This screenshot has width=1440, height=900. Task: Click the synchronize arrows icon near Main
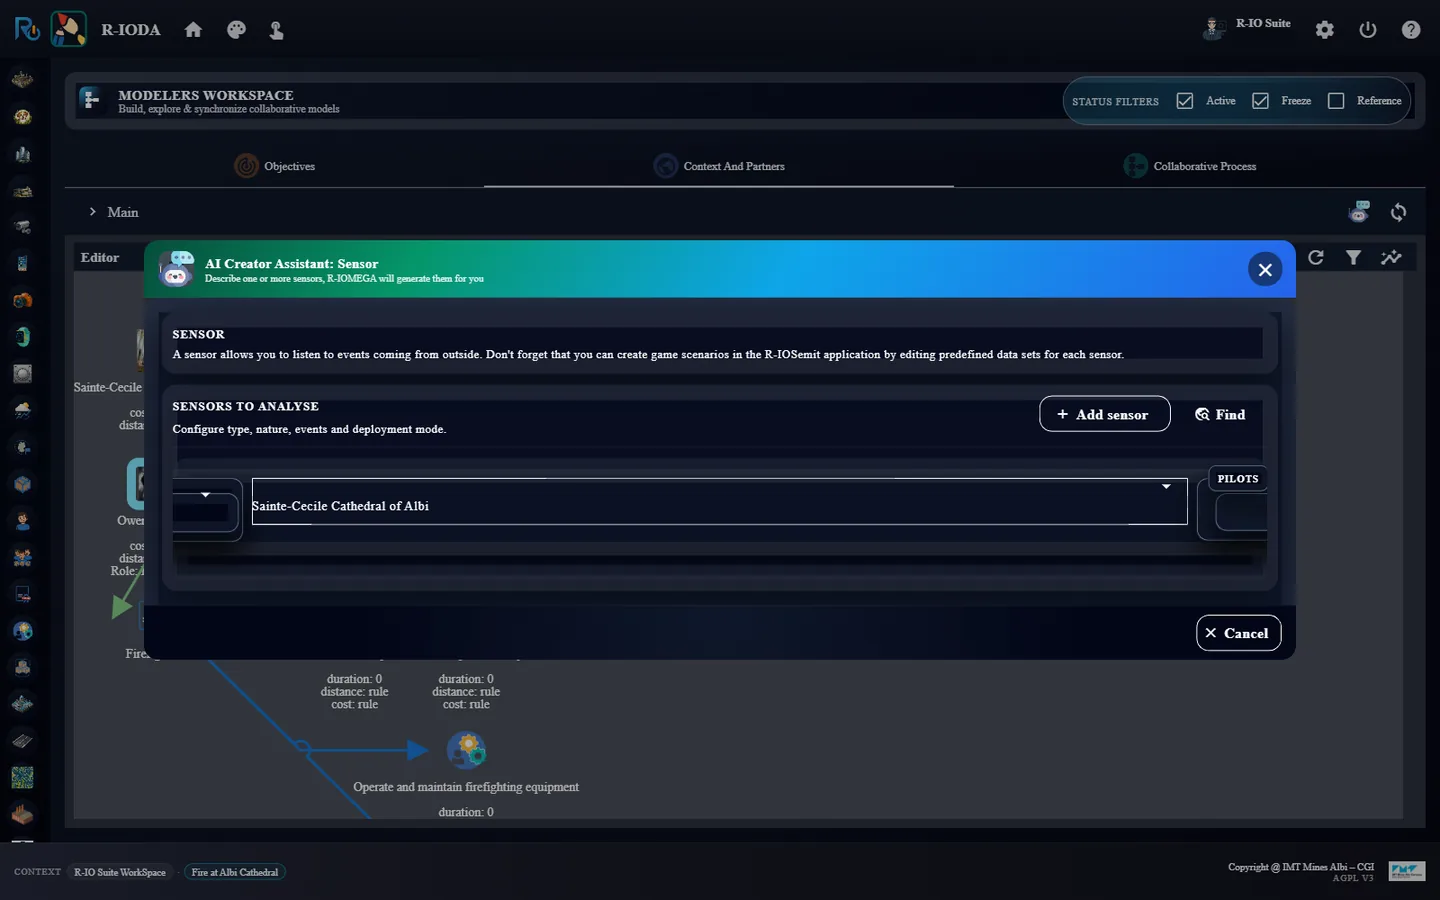coord(1398,212)
